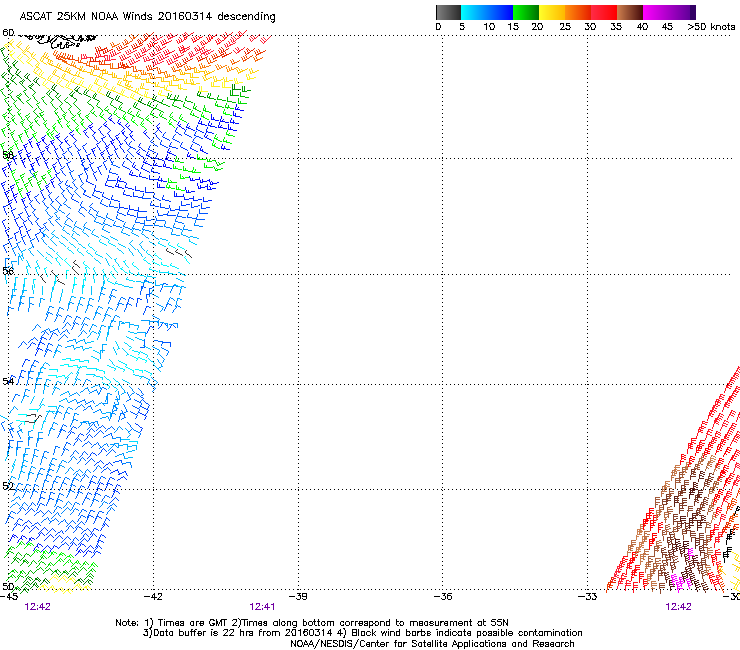Click the red 30-35 knots legend swatch
Image resolution: width=740 pixels, height=650 pixels.
point(604,12)
